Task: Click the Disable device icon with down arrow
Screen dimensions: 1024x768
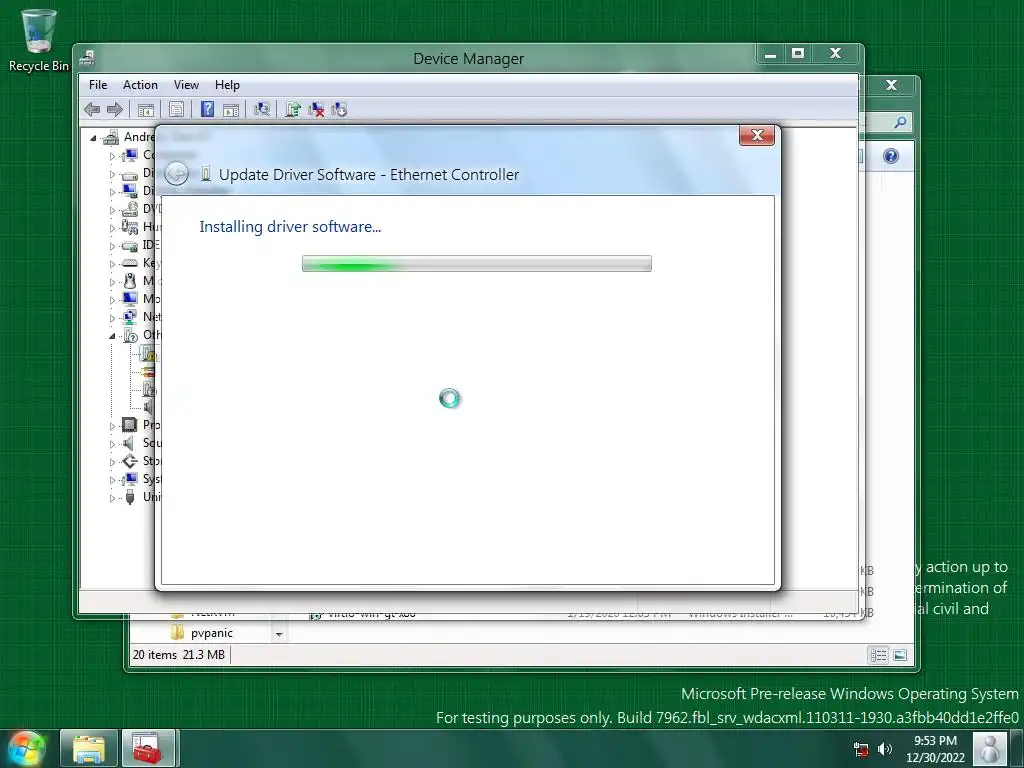Action: (x=339, y=110)
